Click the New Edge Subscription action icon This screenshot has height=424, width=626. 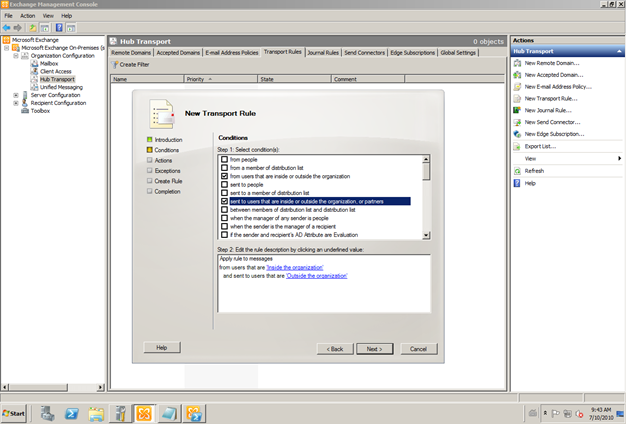pos(517,134)
